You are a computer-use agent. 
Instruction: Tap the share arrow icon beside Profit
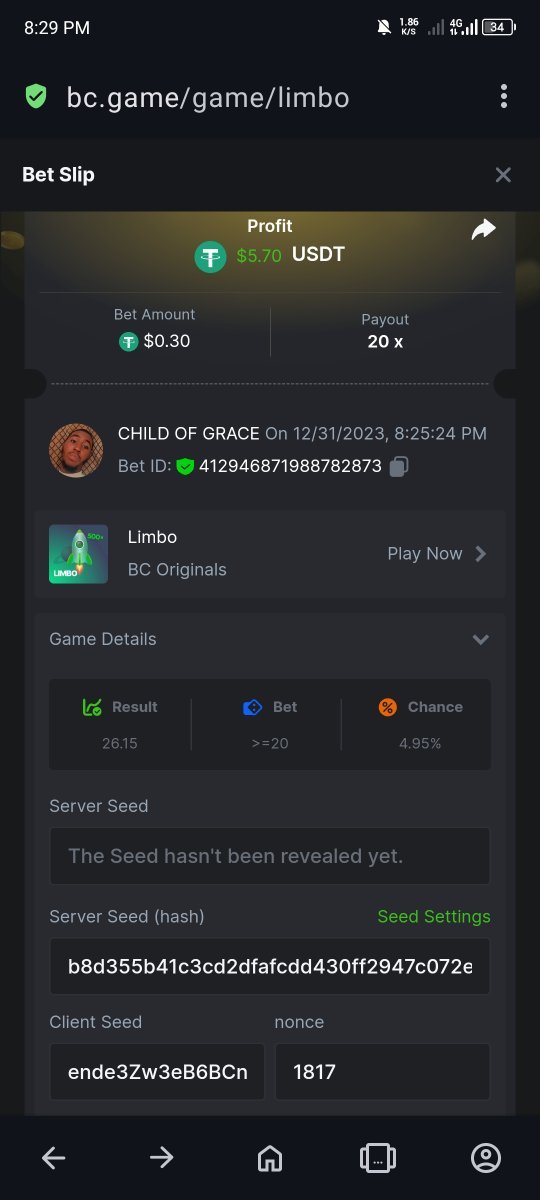tap(483, 230)
